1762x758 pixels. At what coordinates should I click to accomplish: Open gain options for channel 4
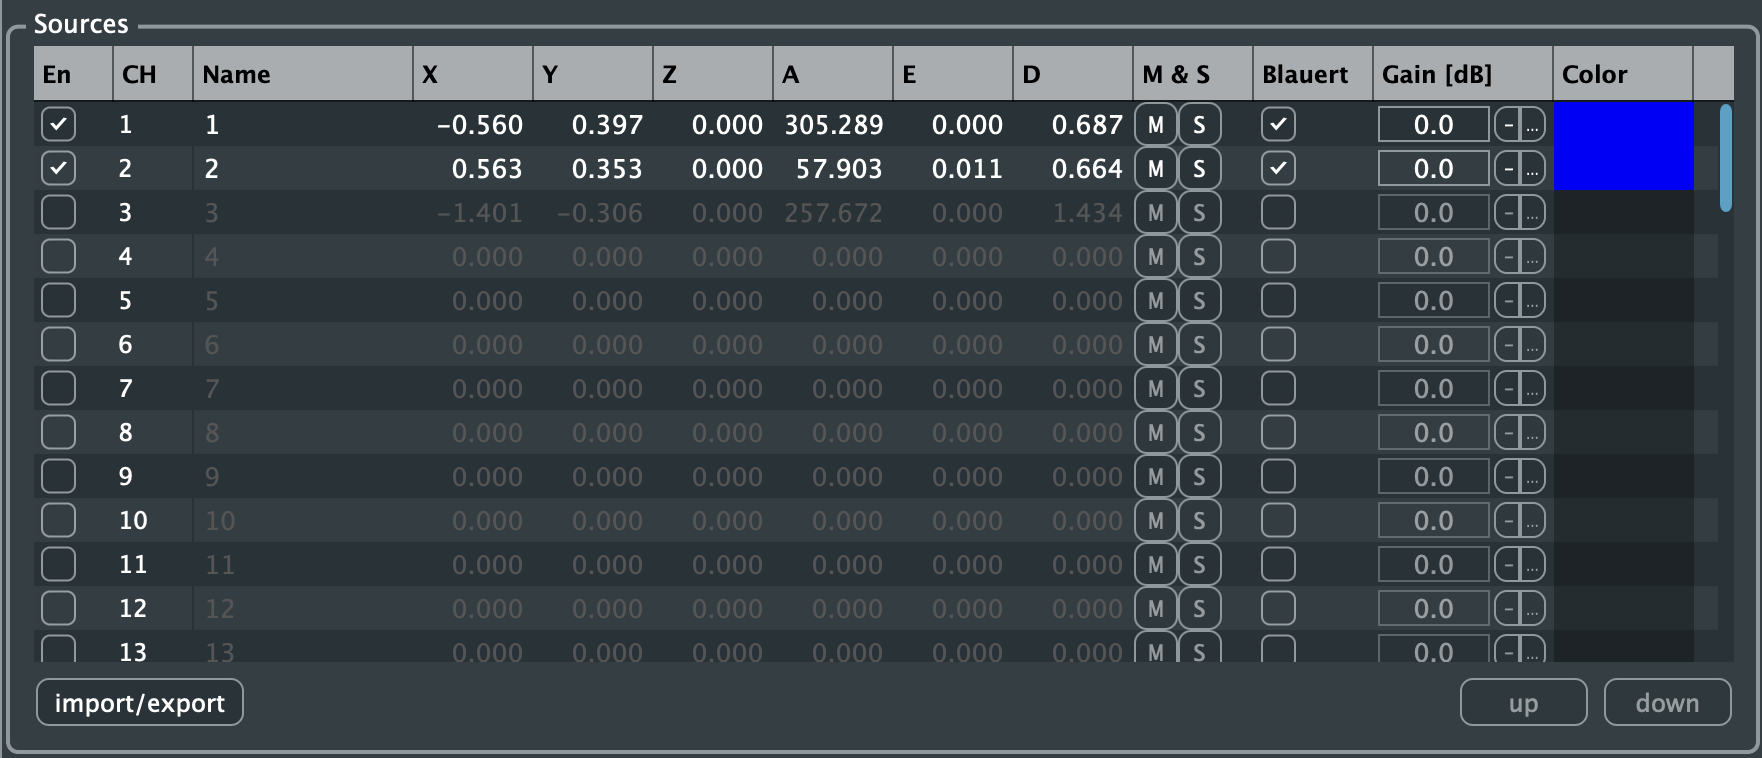(x=1533, y=257)
